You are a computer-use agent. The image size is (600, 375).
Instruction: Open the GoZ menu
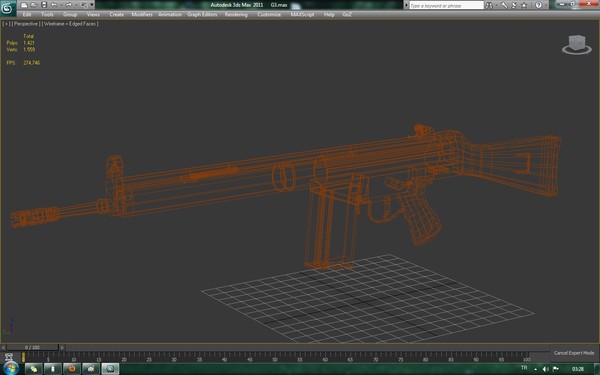tap(347, 15)
